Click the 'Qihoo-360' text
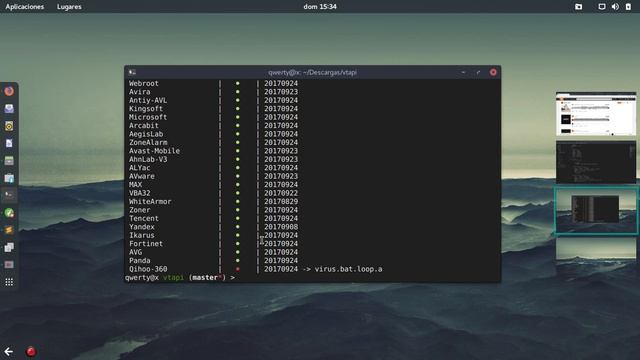640x360 pixels. (148, 269)
